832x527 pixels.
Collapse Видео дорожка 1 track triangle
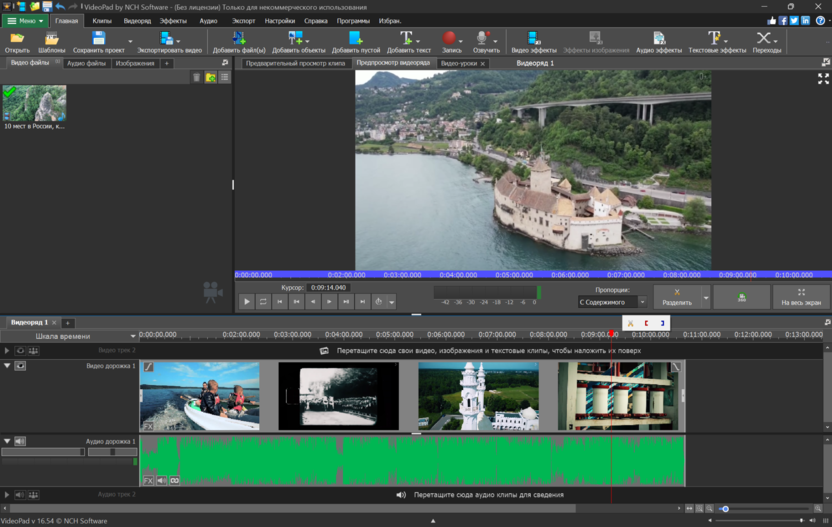pos(7,366)
